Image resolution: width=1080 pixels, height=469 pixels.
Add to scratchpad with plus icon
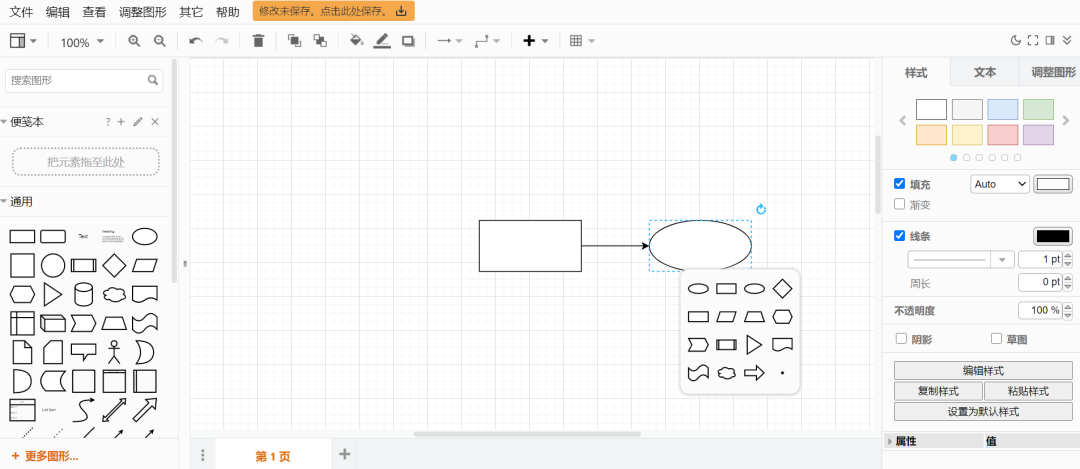121,122
